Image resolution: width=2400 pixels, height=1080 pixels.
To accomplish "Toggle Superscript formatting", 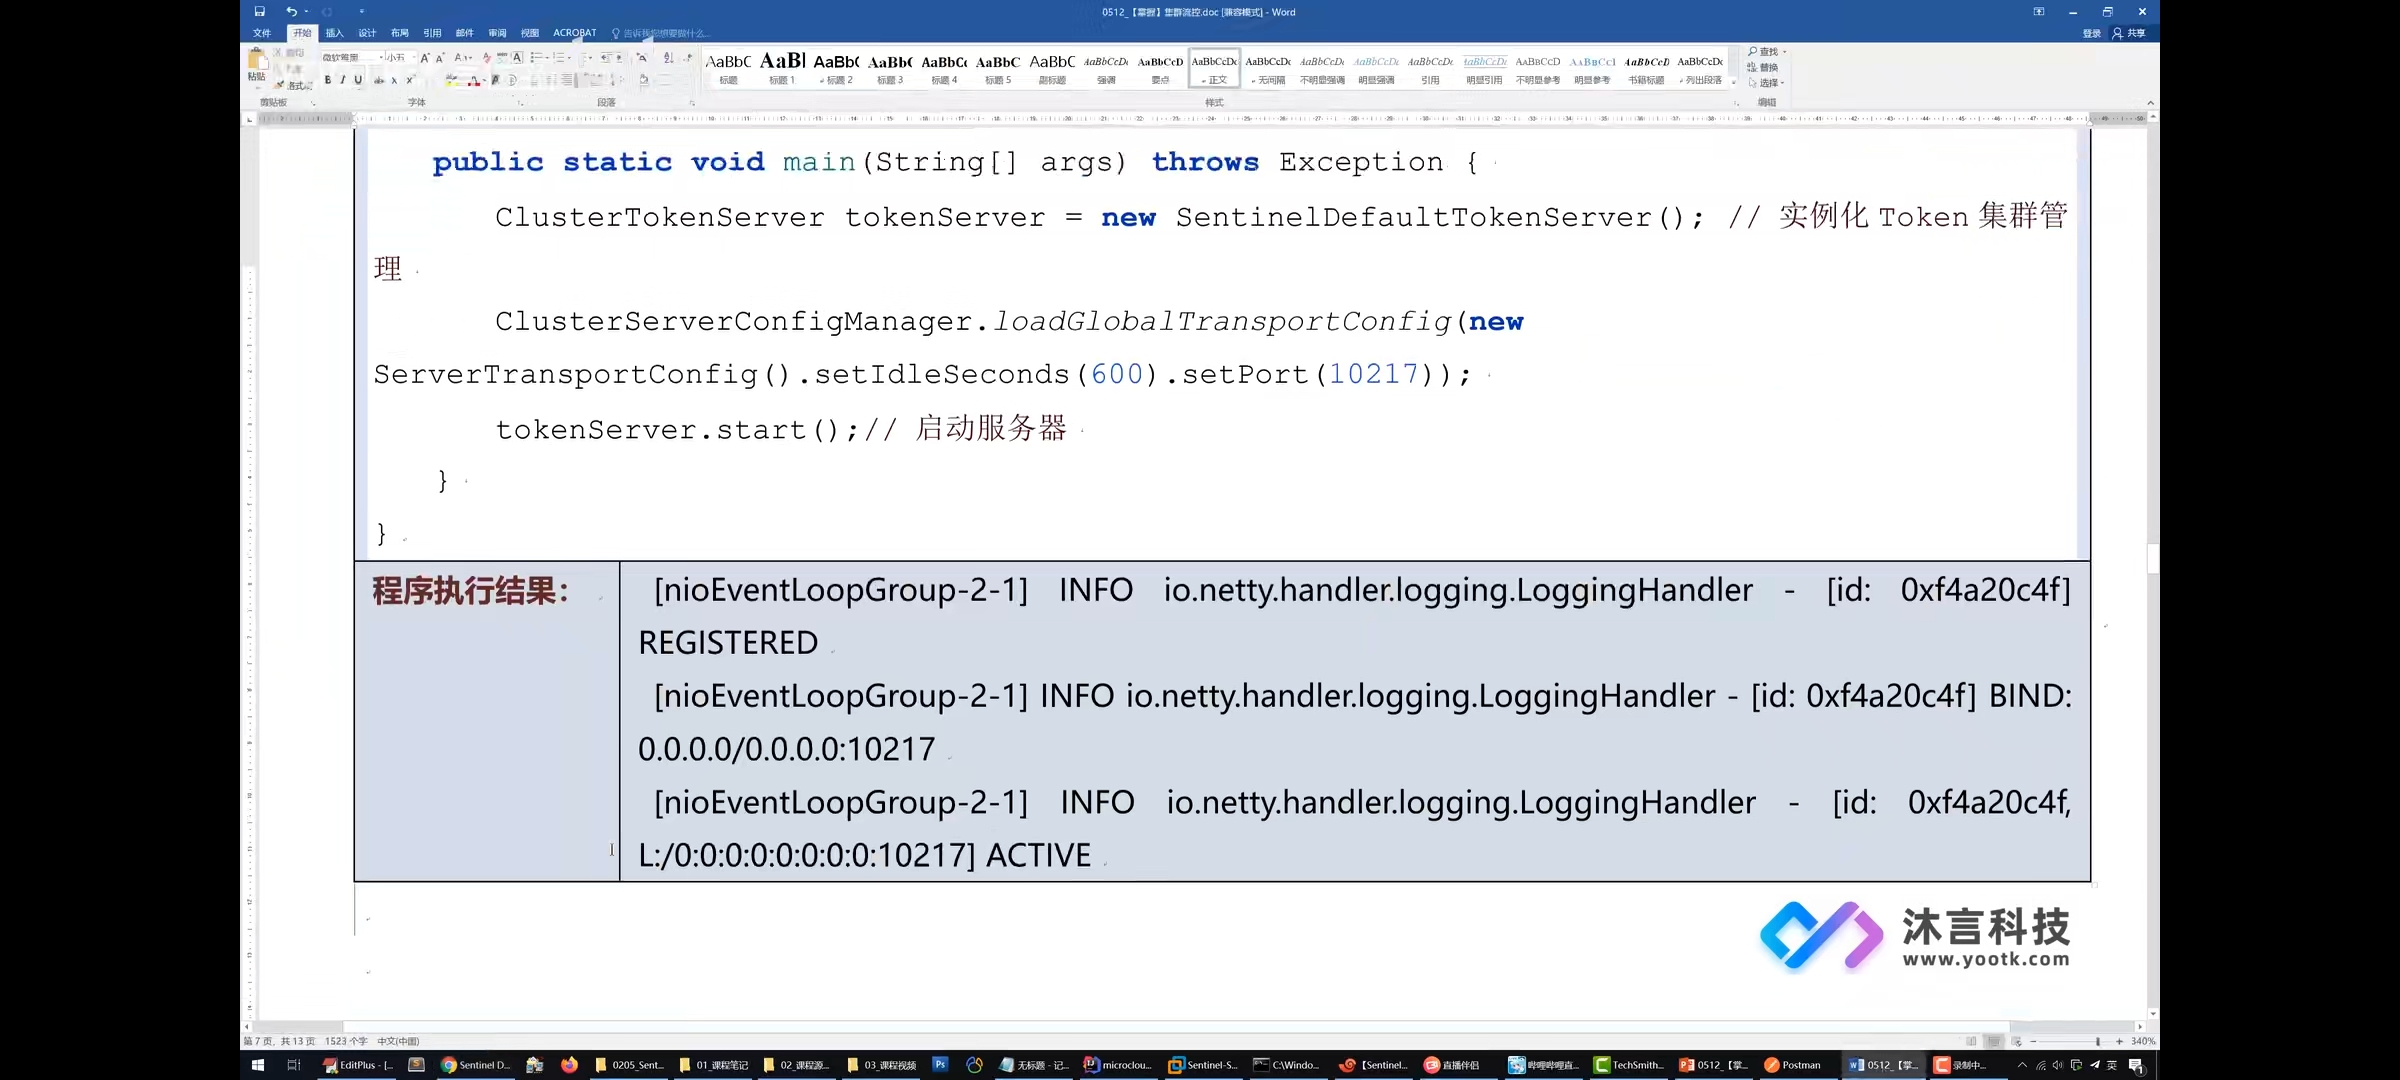I will pos(410,80).
